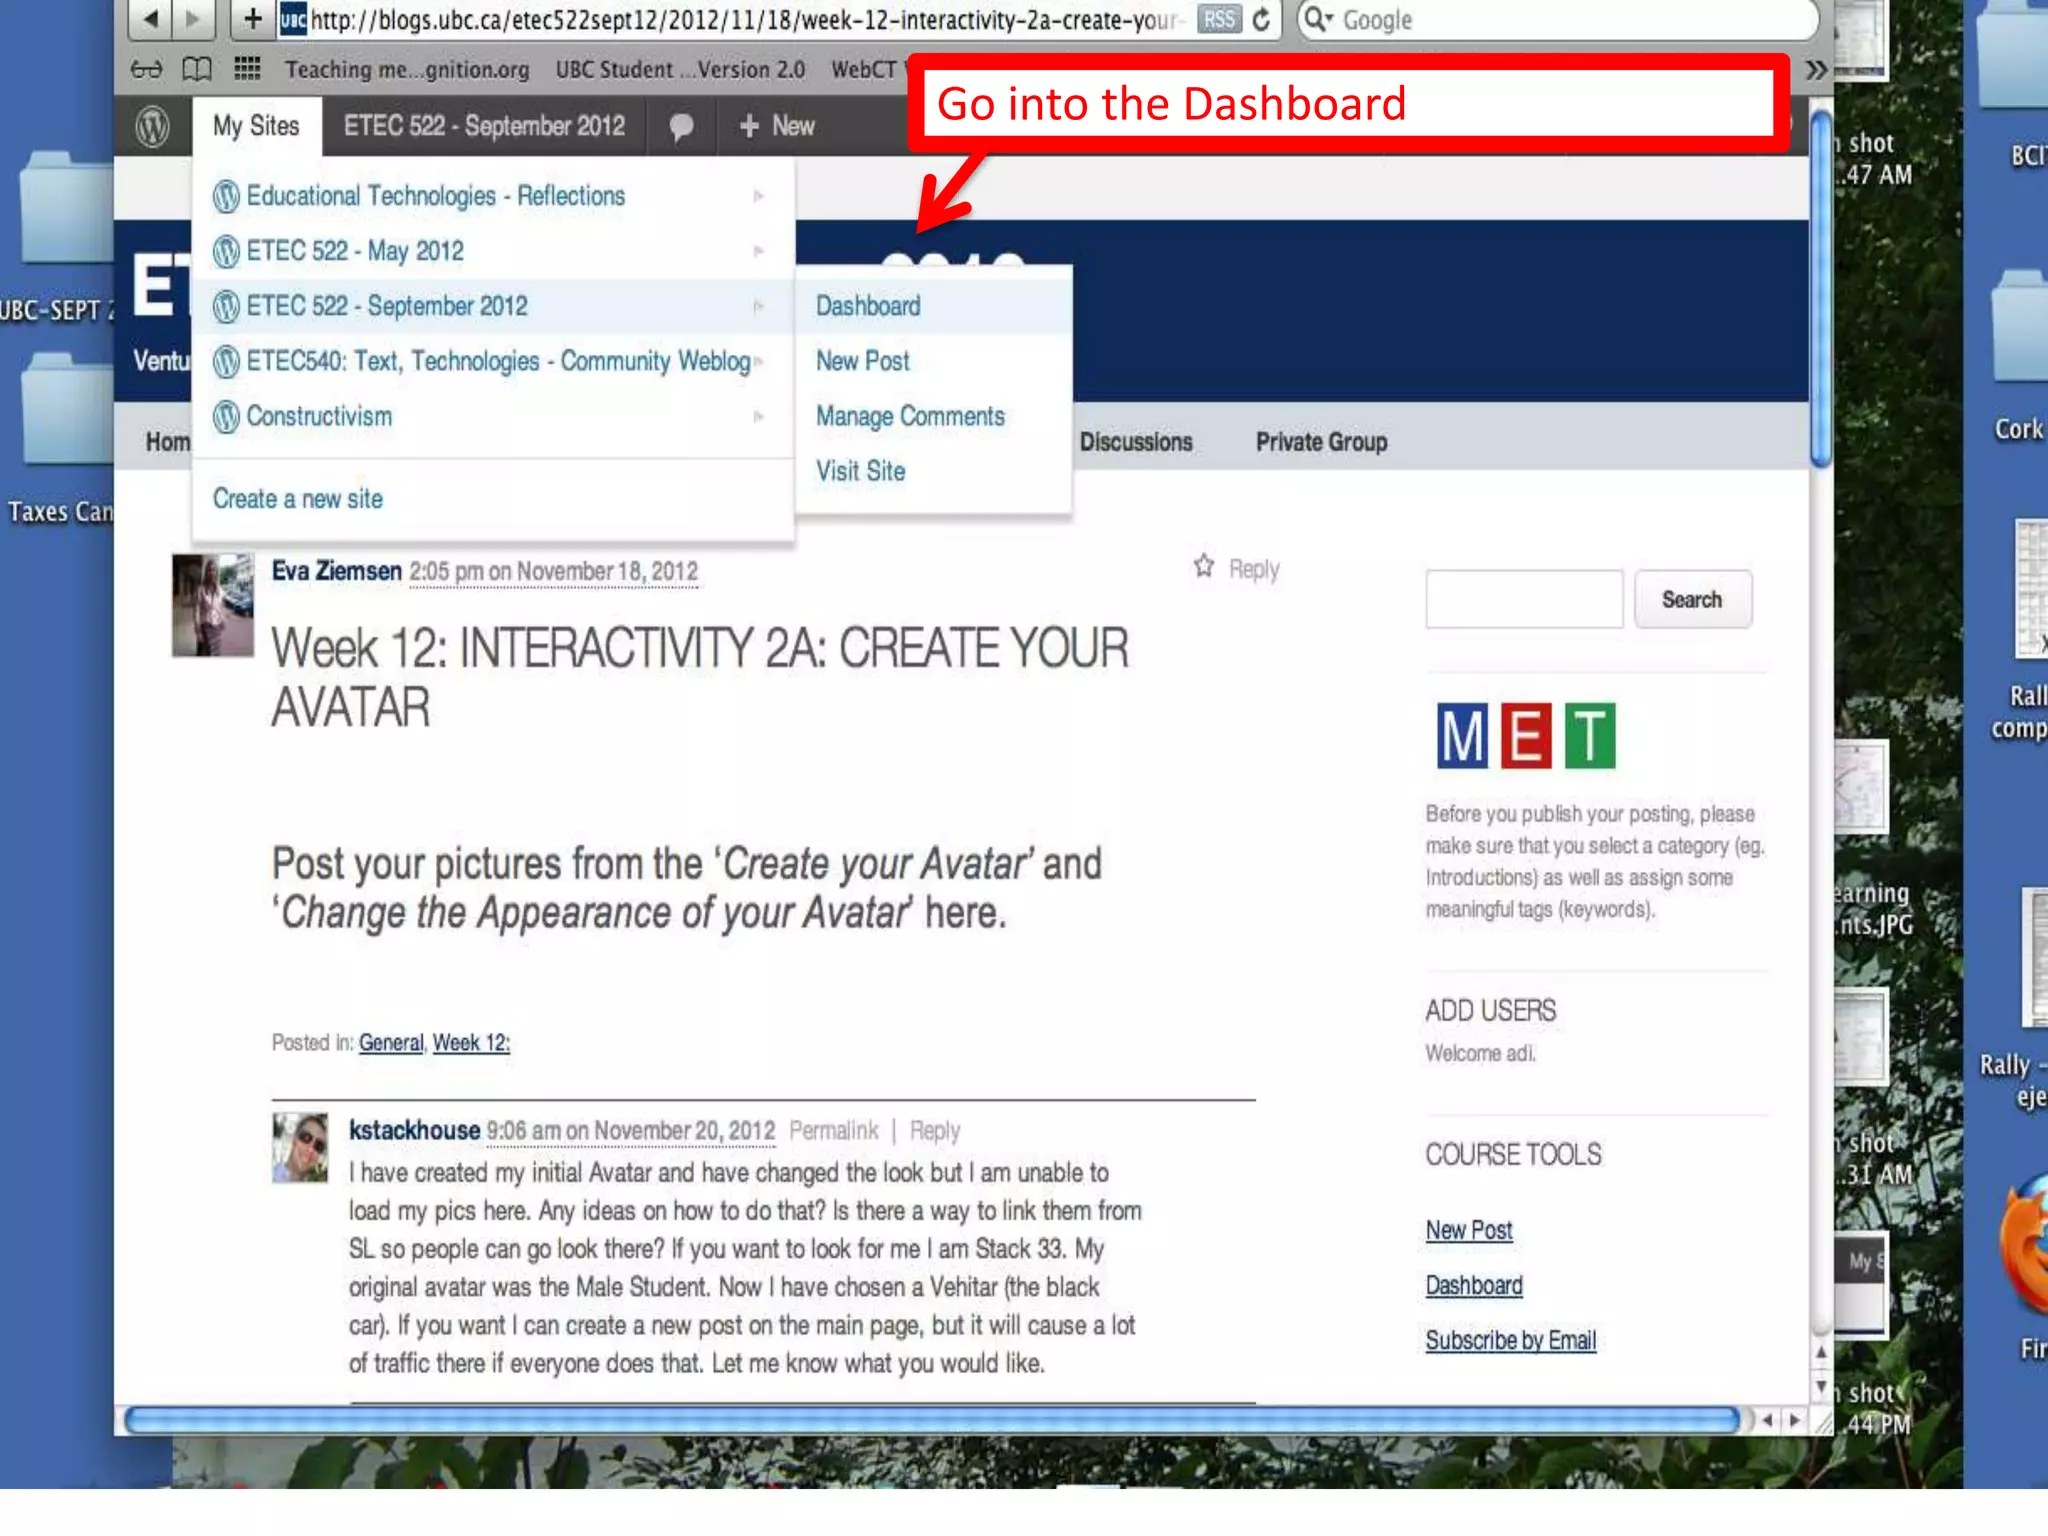The image size is (2048, 1536).
Task: Show Top Sites grid icon
Action: (x=247, y=69)
